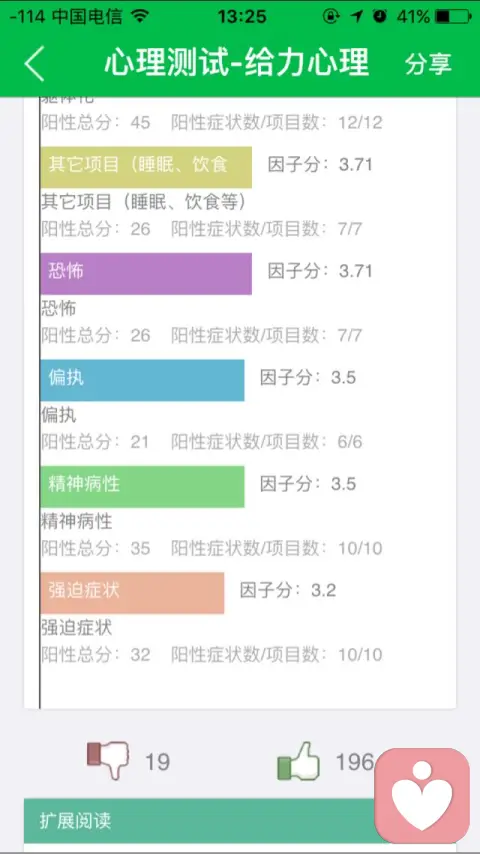Screen dimensions: 480x854
Task: Tap the 强迫症状 description text below bar
Action: tap(76, 627)
